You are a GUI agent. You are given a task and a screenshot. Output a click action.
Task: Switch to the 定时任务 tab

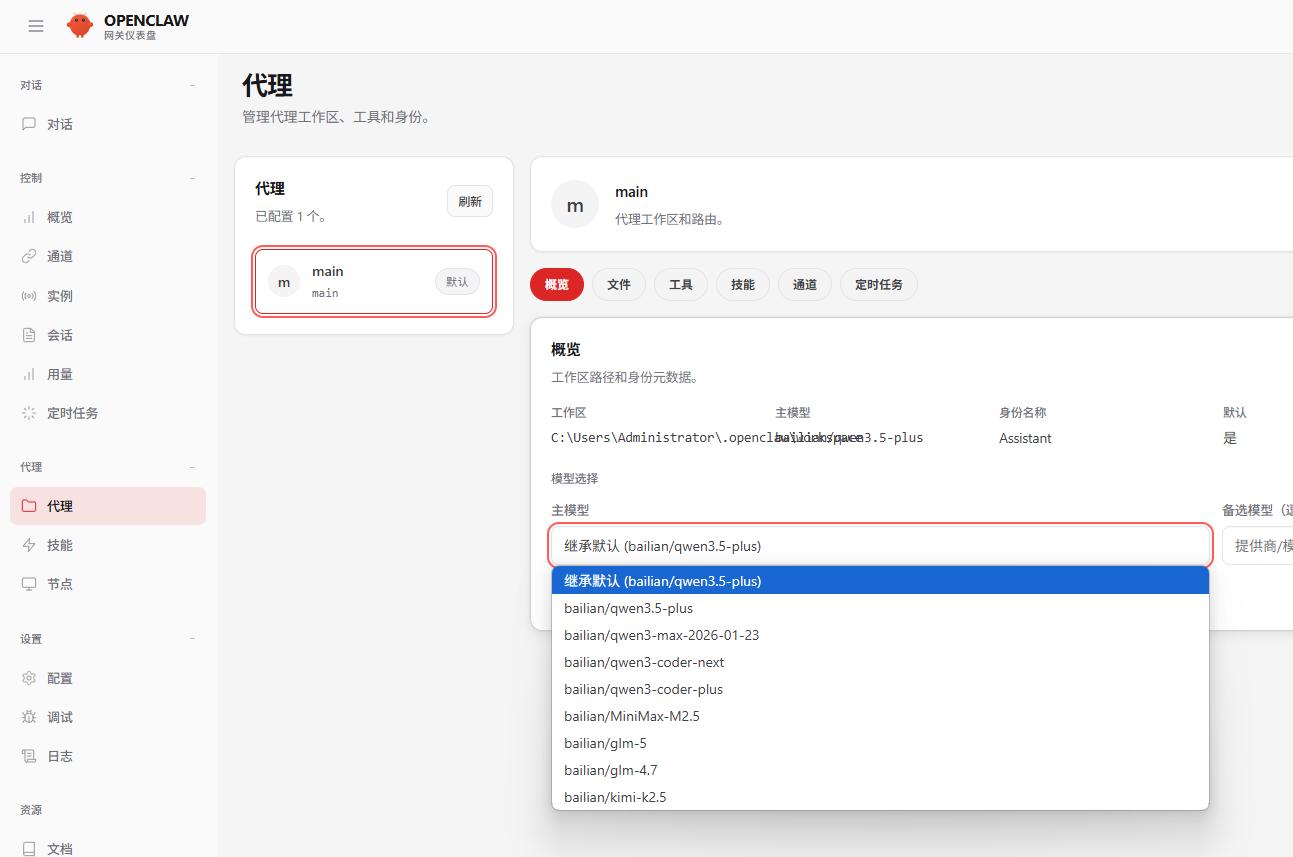click(x=878, y=285)
